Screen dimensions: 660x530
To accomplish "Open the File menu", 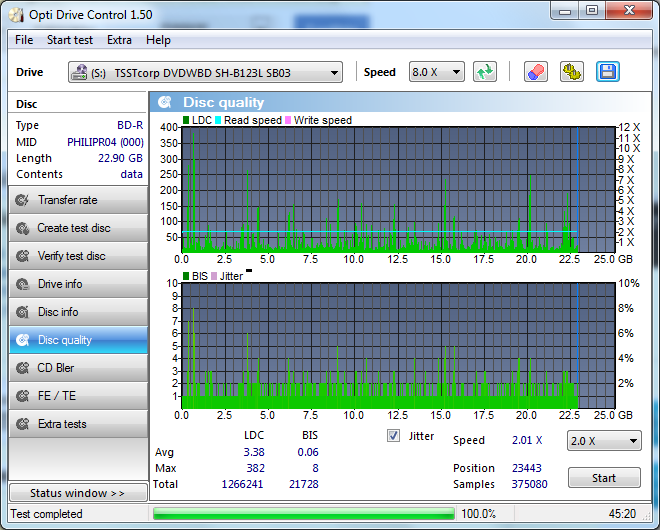I will click(24, 40).
